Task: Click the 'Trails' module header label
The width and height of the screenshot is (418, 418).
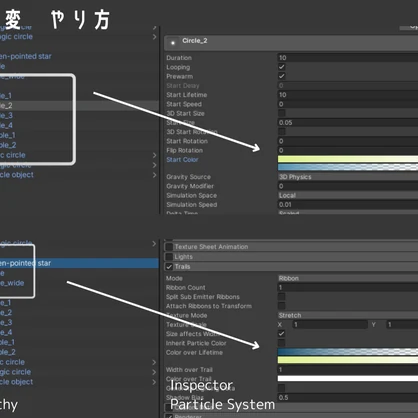Action: click(182, 267)
